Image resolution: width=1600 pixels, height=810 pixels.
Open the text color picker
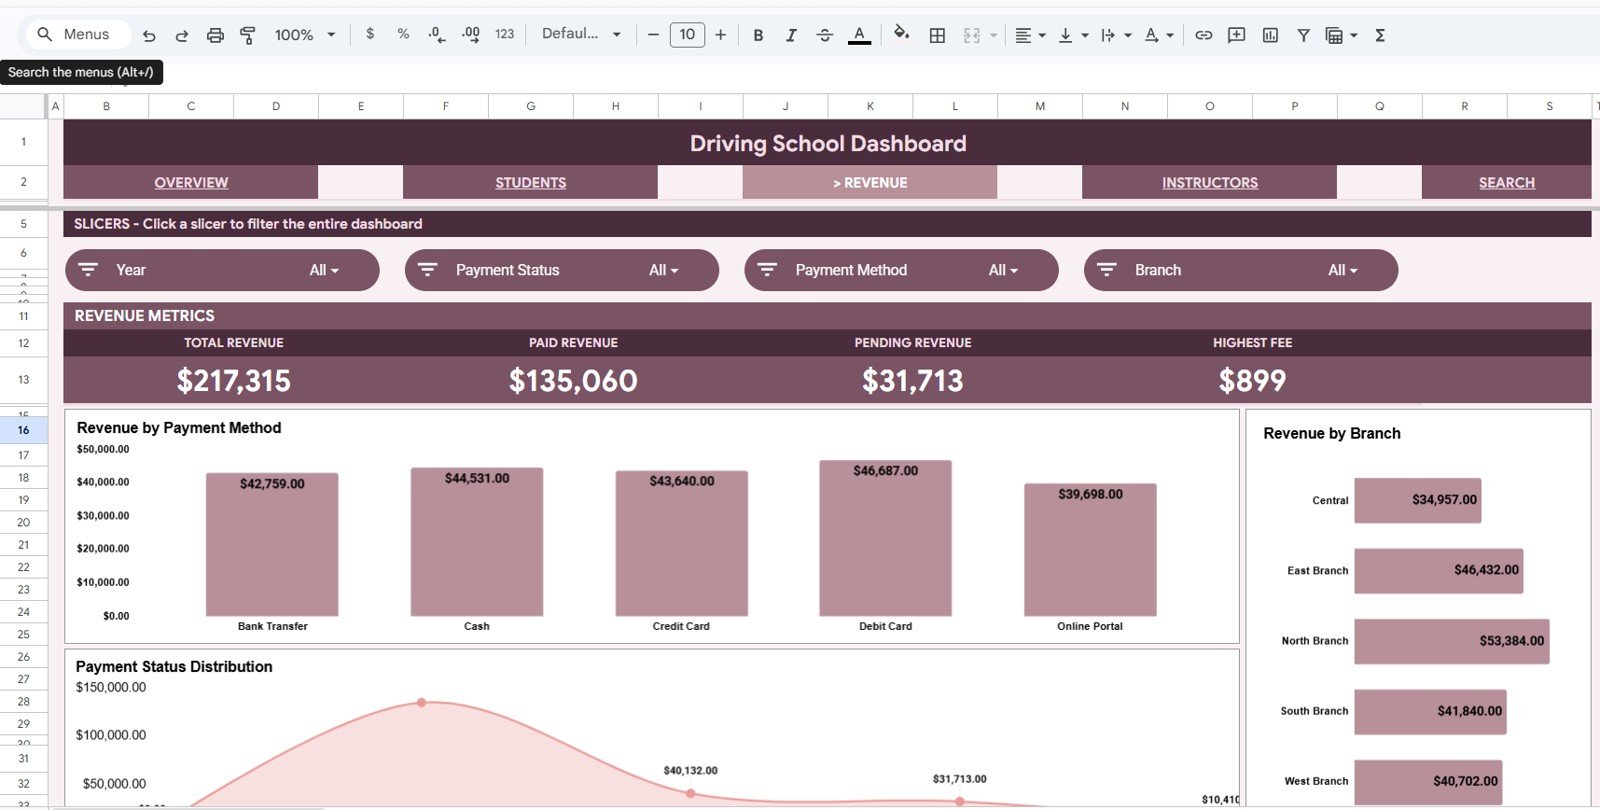pos(859,35)
